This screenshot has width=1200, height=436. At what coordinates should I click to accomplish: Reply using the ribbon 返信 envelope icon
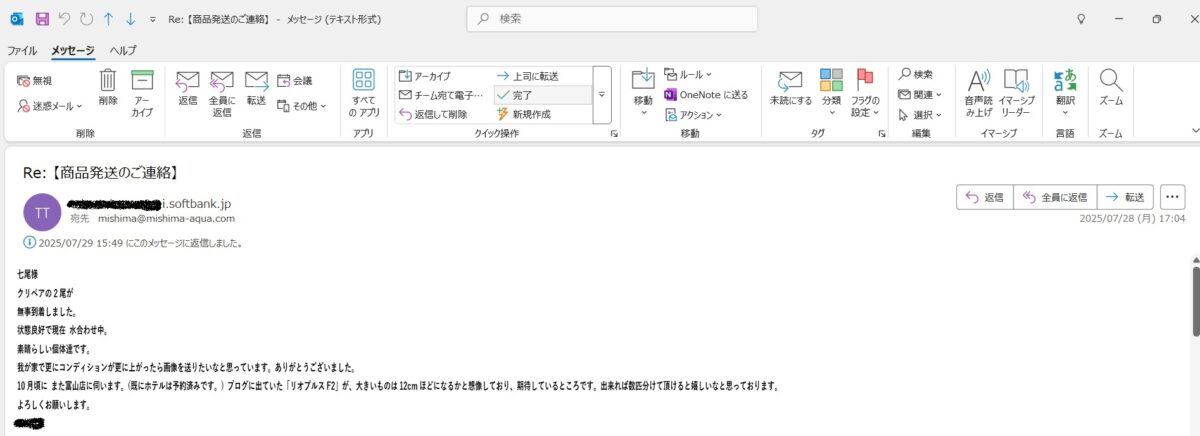[x=188, y=89]
